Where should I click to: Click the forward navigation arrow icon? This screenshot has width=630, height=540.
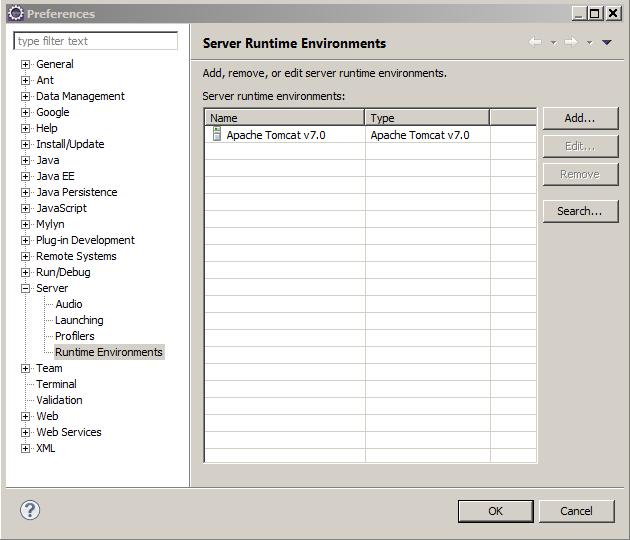(x=571, y=42)
